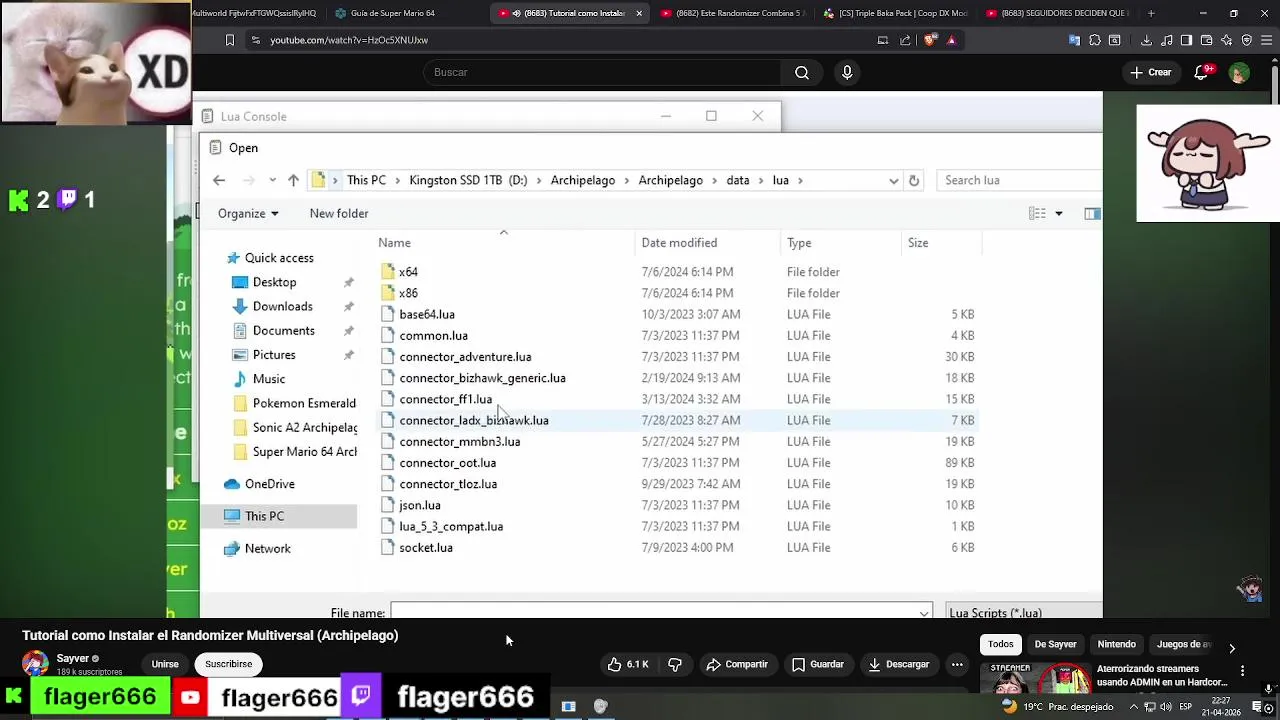Open the browser downloads icon

click(1146, 40)
